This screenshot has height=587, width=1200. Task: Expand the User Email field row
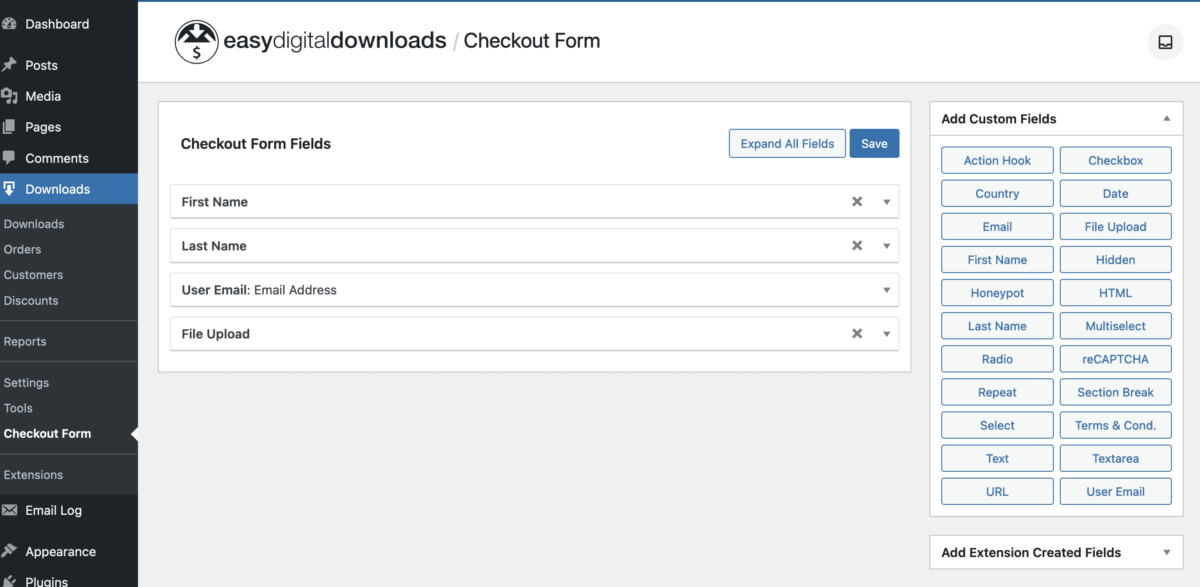coord(886,290)
